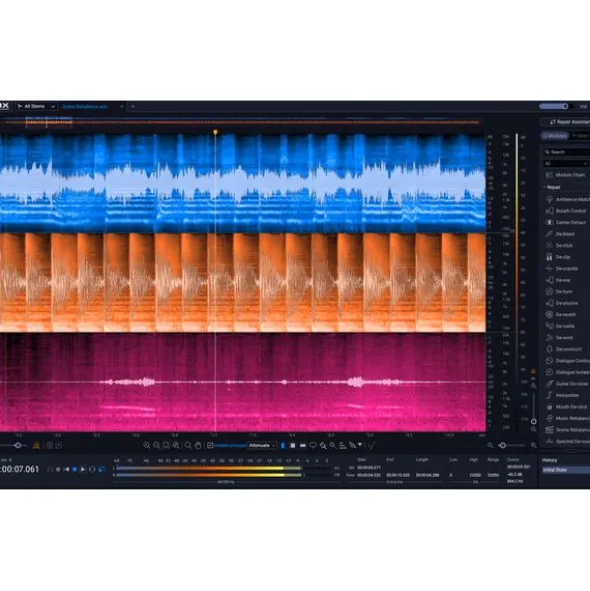Toggle the Instant process checkbox
The width and height of the screenshot is (590, 591).
[x=210, y=446]
